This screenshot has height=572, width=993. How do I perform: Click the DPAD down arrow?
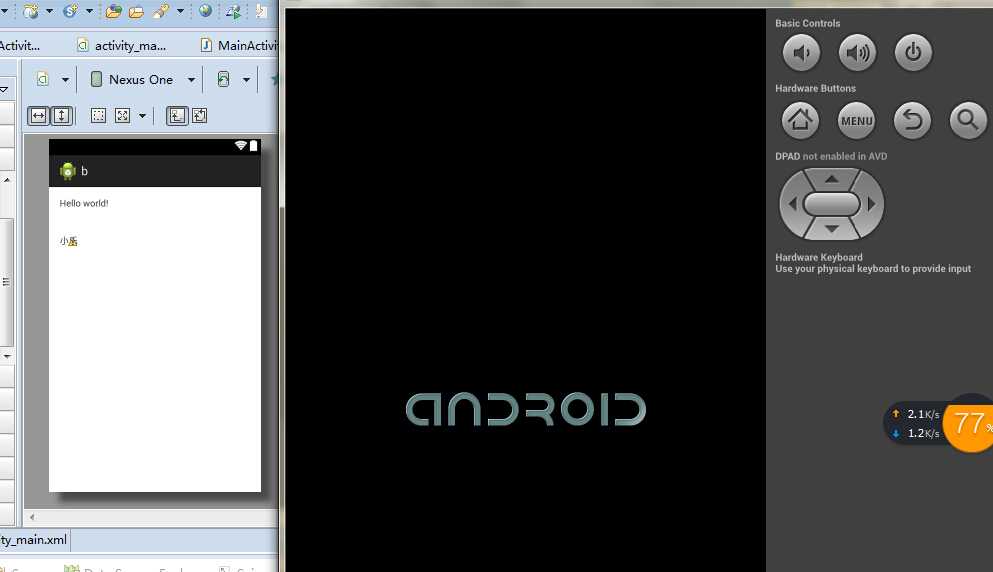[x=832, y=229]
